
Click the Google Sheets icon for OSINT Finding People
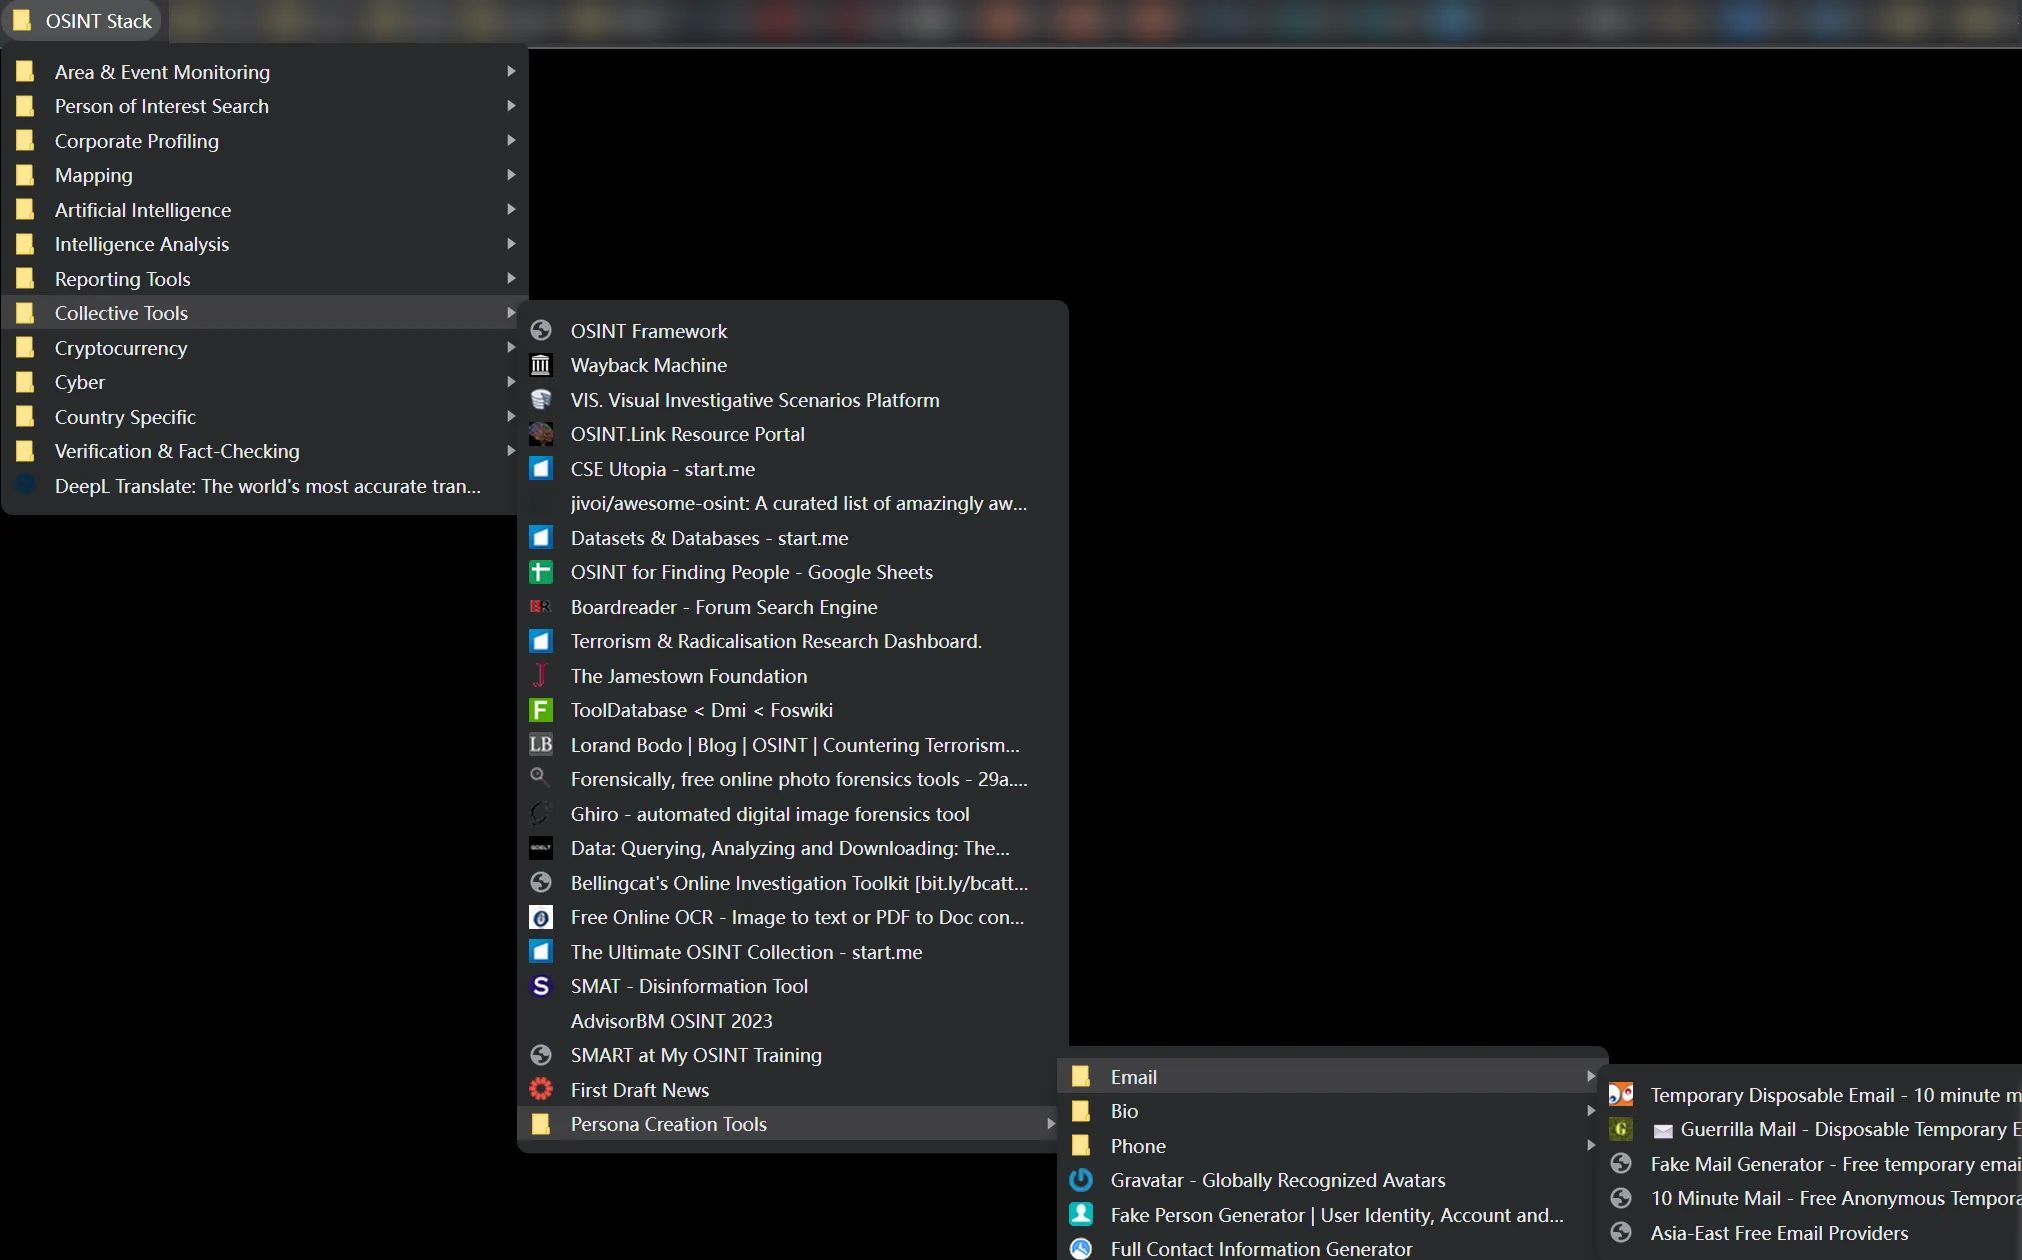pos(541,572)
